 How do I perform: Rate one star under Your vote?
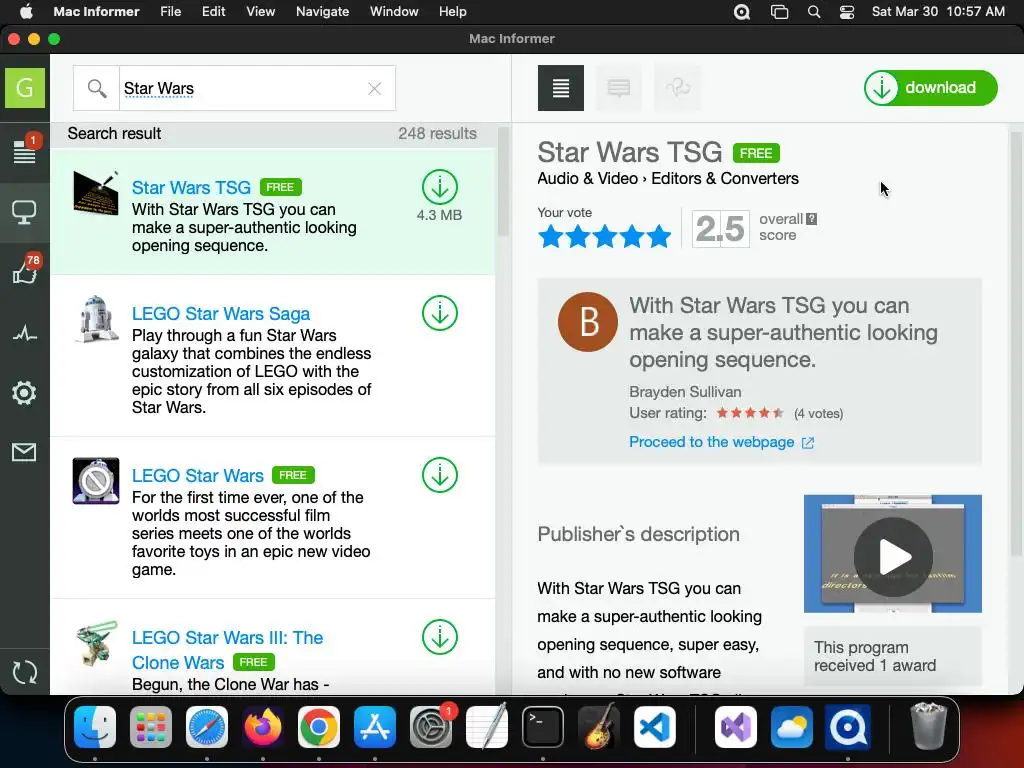point(551,236)
